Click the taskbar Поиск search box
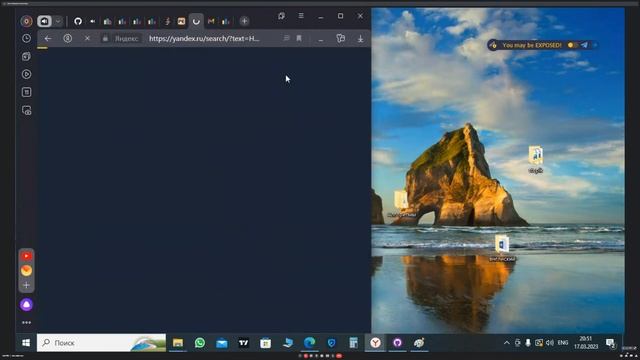Screen dimensions: 640x360 [x=101, y=343]
